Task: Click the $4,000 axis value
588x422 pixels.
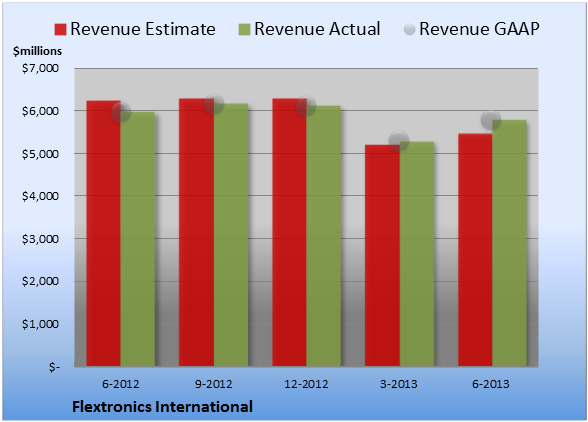Action: [40, 196]
